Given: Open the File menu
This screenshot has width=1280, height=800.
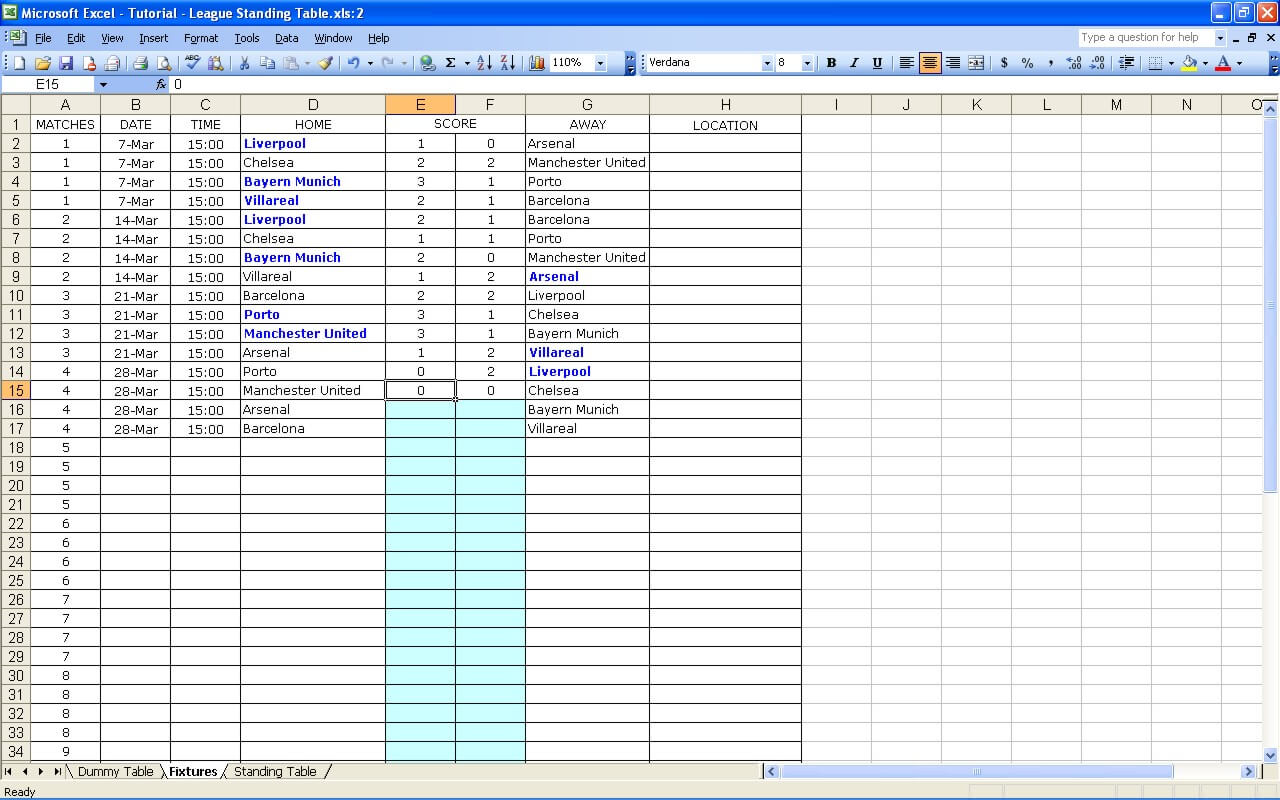Looking at the screenshot, I should coord(43,38).
